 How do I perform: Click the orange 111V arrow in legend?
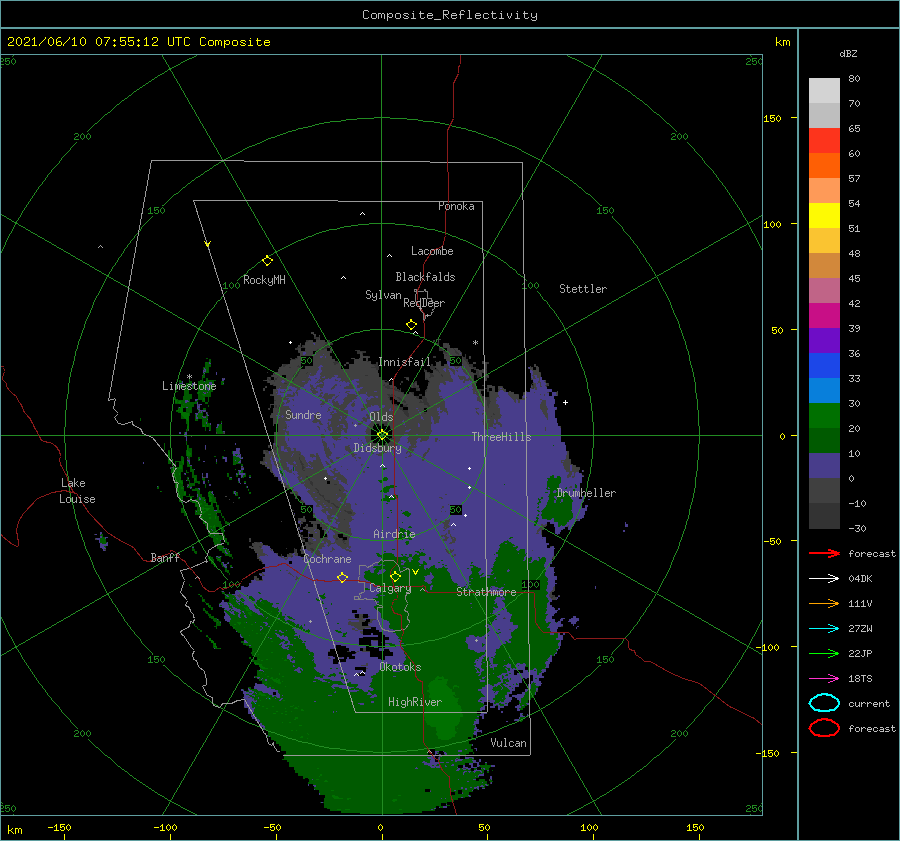[x=824, y=603]
